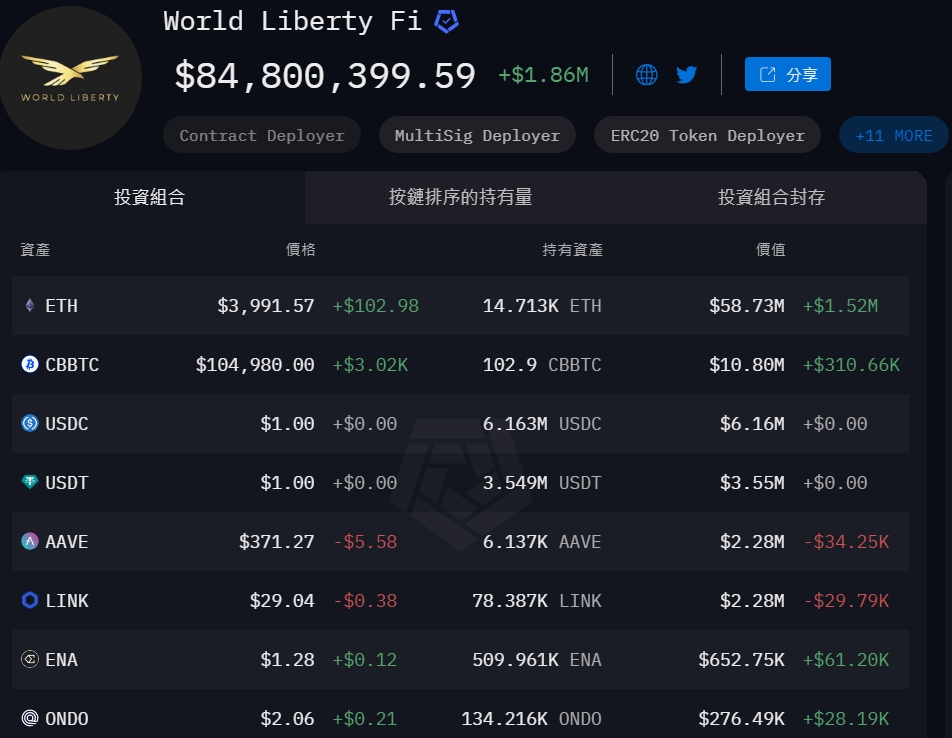Click the CBBTC token icon
This screenshot has height=738, width=952.
[30, 364]
